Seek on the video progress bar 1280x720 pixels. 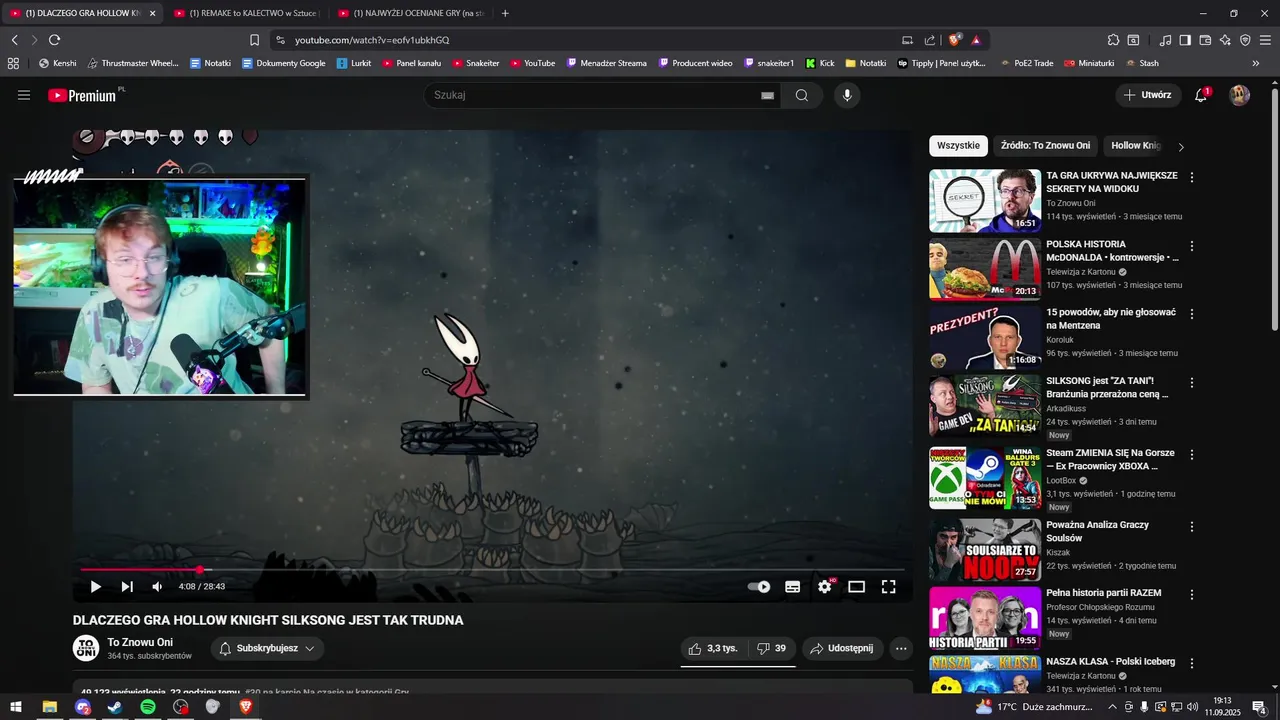click(x=492, y=570)
